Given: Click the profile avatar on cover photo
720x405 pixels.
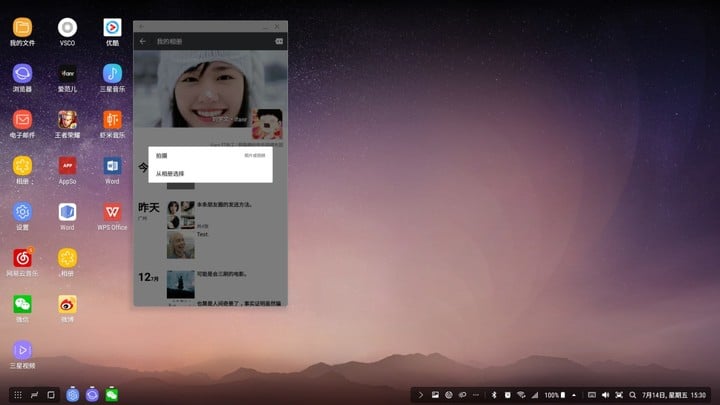Looking at the screenshot, I should tap(267, 124).
